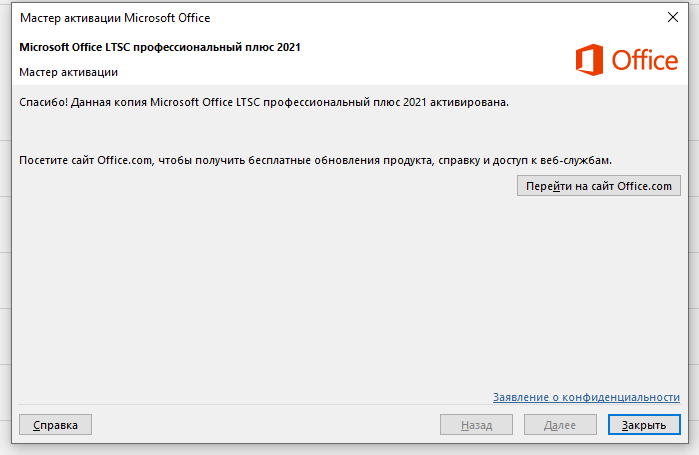This screenshot has height=455, width=699.
Task: Open the "Заявление о конфиденциальности" link
Action: (586, 397)
